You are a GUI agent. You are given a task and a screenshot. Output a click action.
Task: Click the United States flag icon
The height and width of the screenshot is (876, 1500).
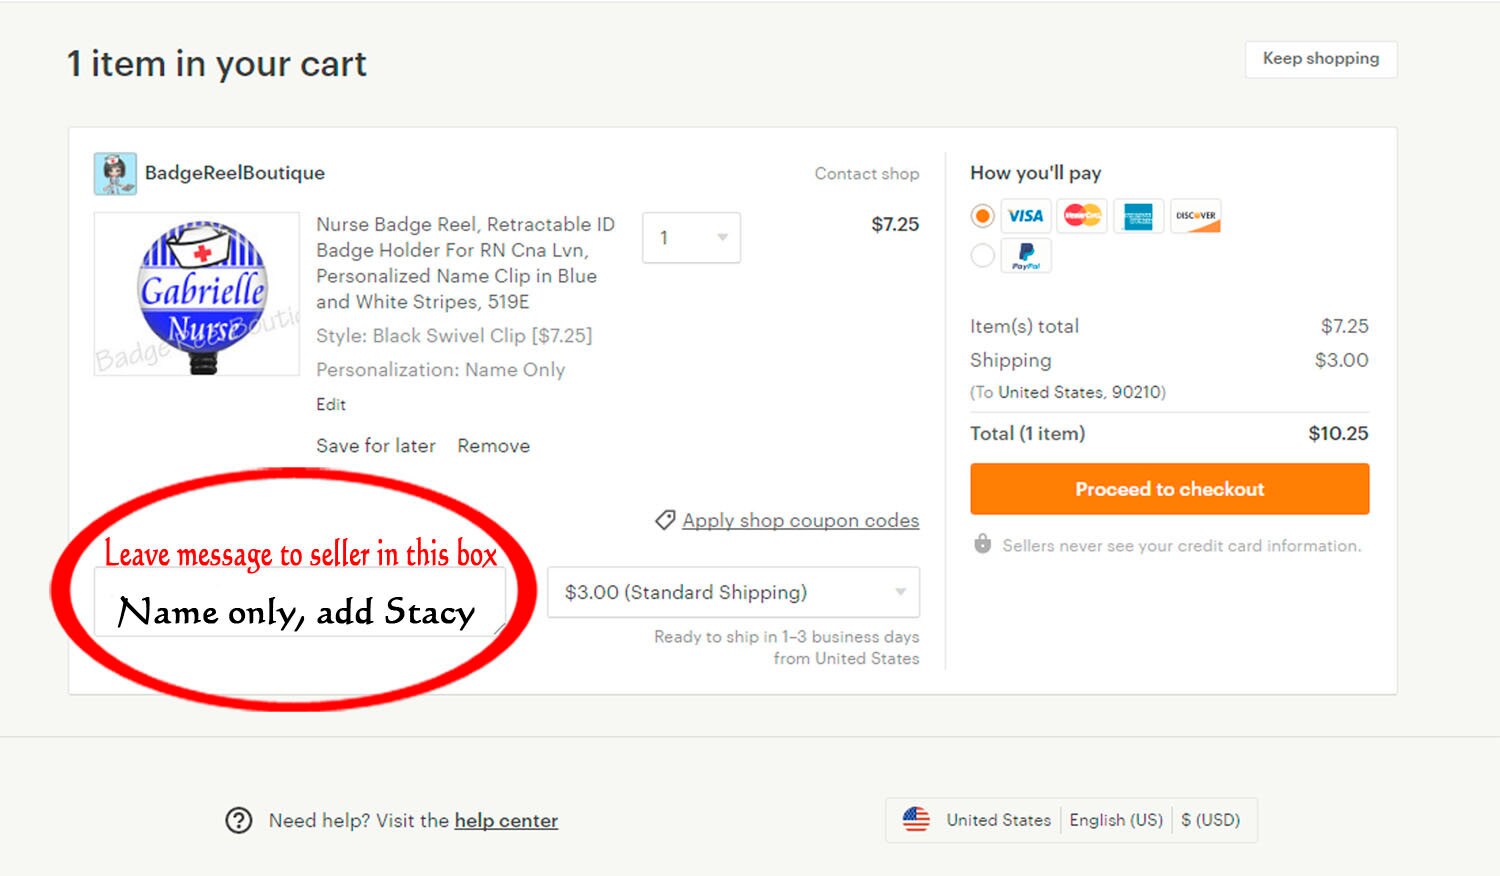tap(916, 820)
